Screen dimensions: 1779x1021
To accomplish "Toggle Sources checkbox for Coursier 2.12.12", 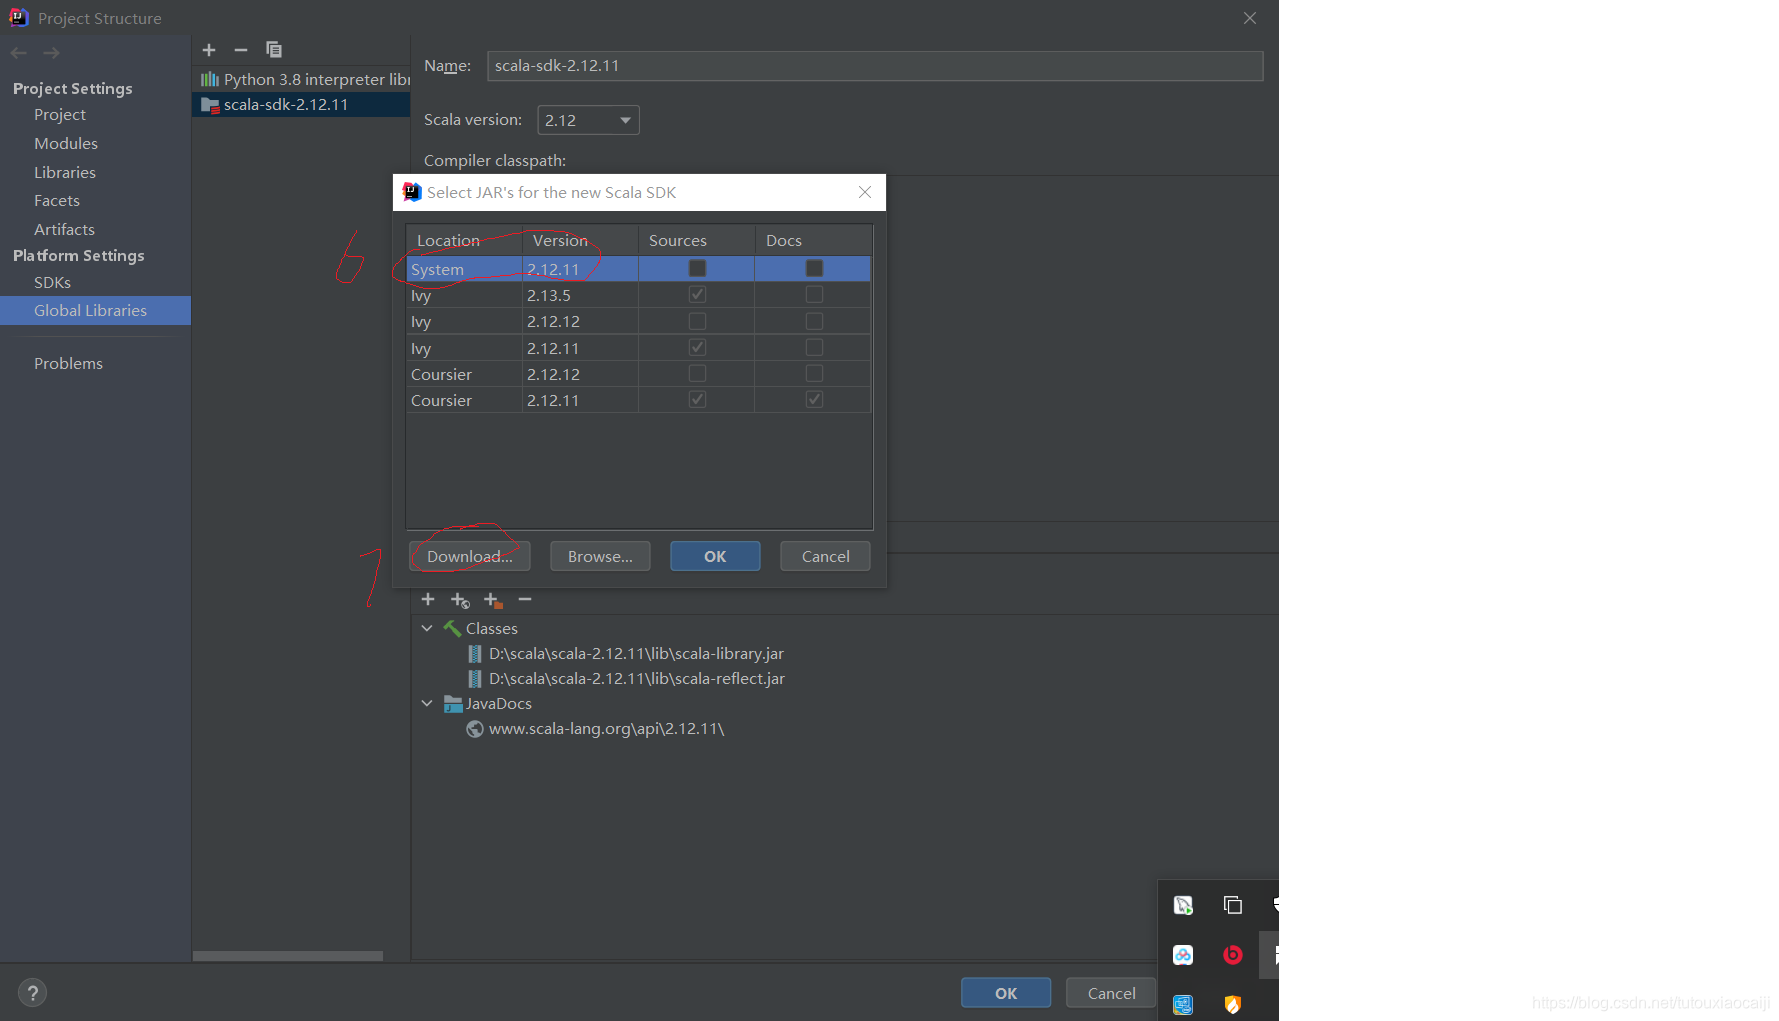I will (x=697, y=373).
